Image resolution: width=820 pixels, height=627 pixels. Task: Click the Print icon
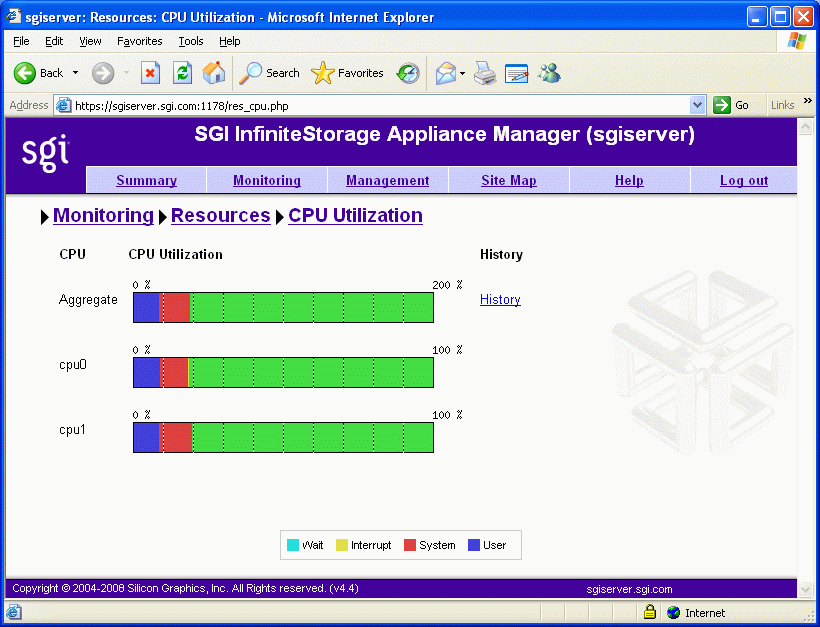485,73
